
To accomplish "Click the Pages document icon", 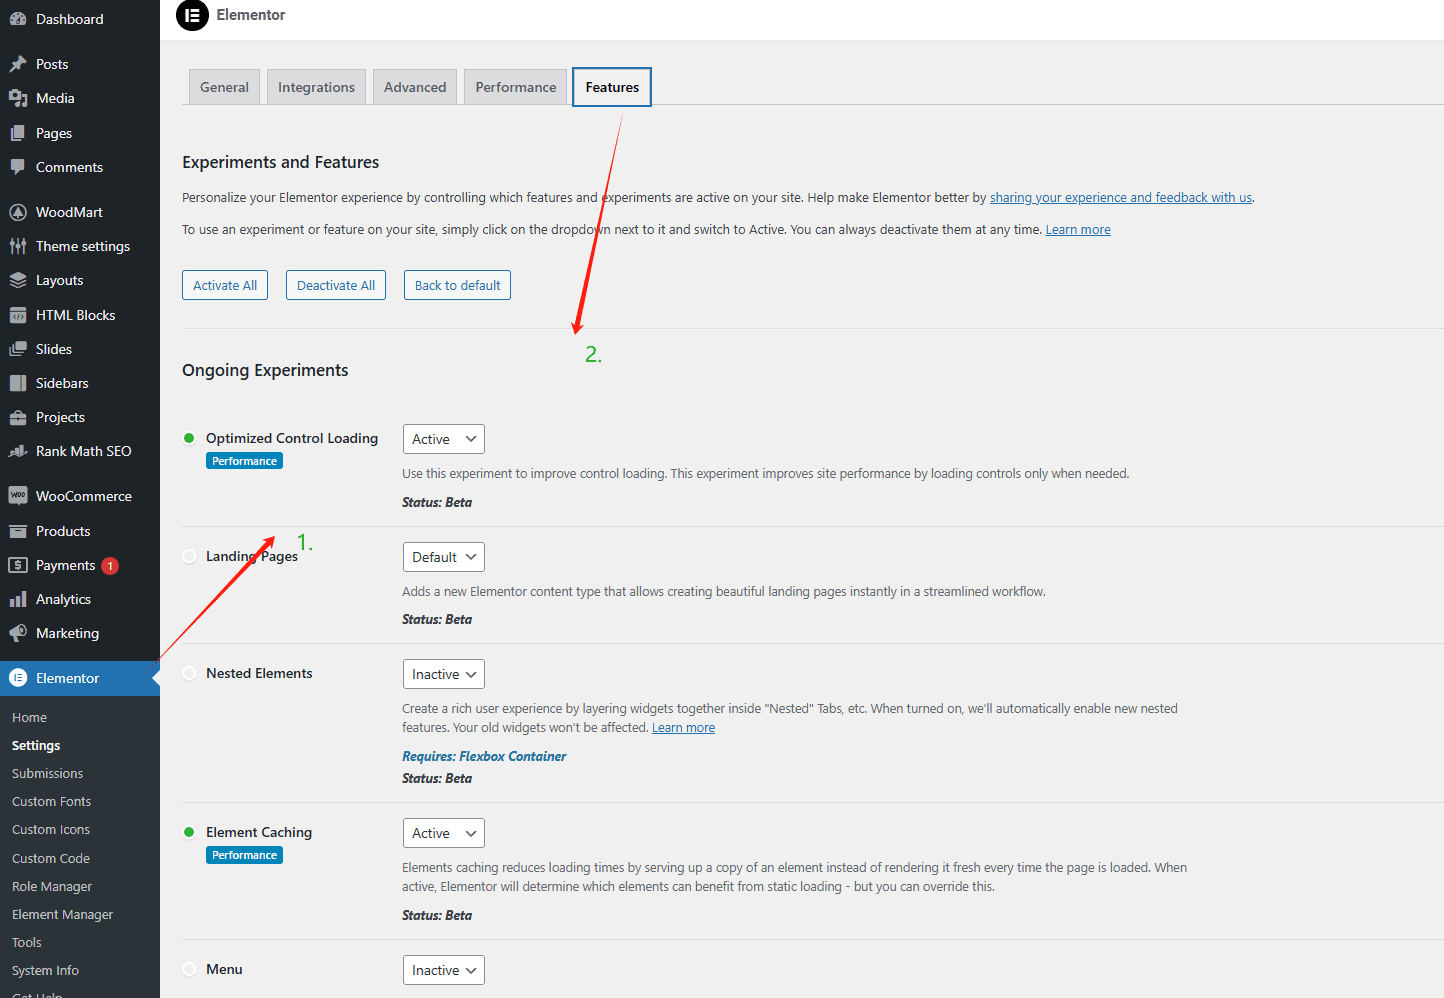I will pyautogui.click(x=18, y=133).
